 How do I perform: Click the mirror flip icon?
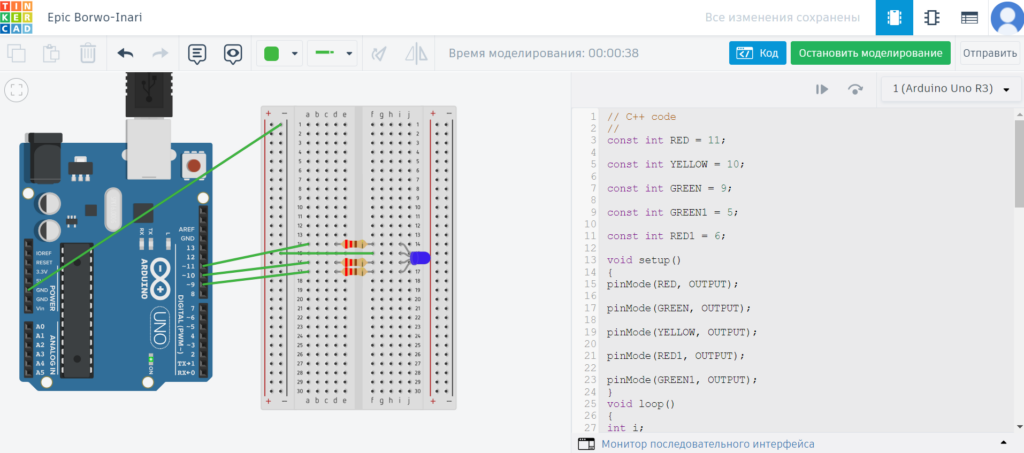coord(415,54)
